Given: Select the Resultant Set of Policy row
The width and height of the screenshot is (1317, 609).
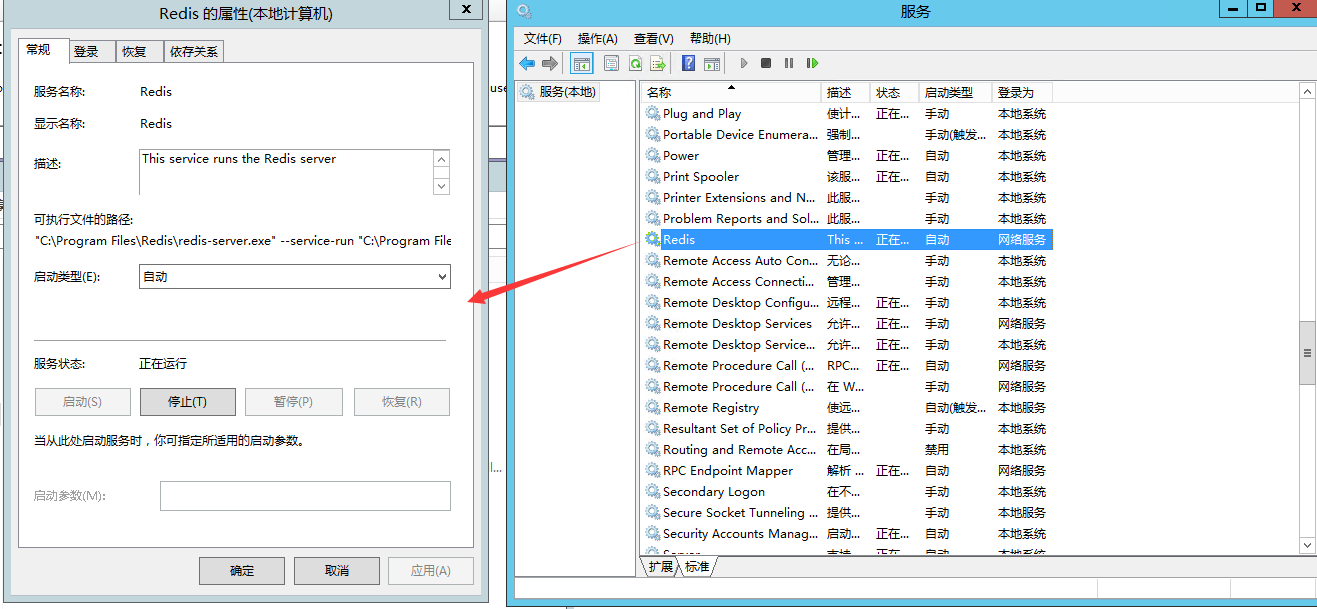Looking at the screenshot, I should (x=847, y=428).
